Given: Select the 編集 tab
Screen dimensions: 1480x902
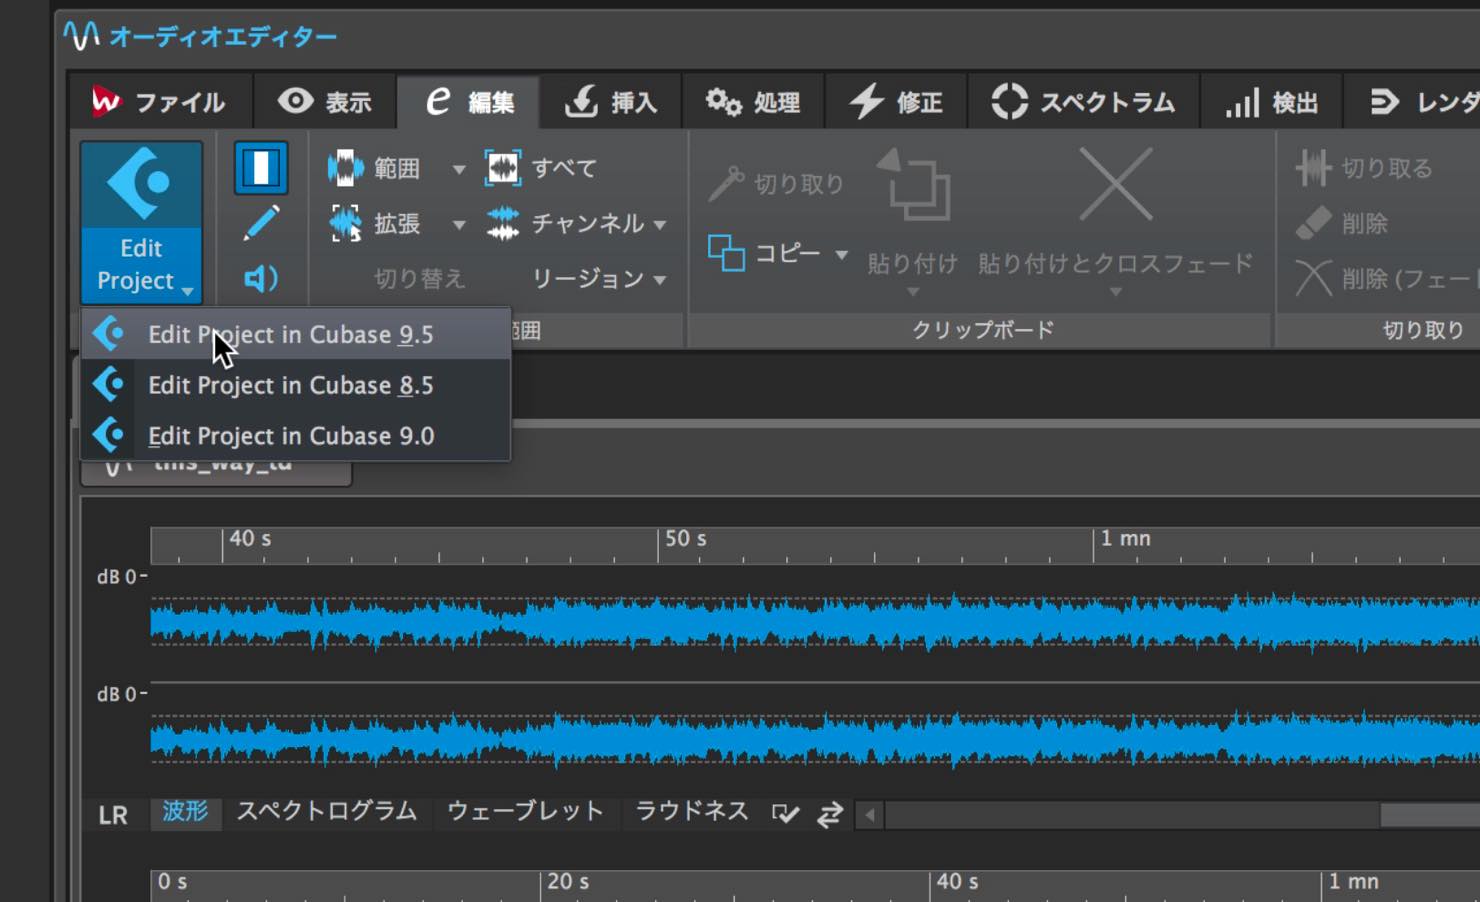Looking at the screenshot, I should tap(469, 101).
